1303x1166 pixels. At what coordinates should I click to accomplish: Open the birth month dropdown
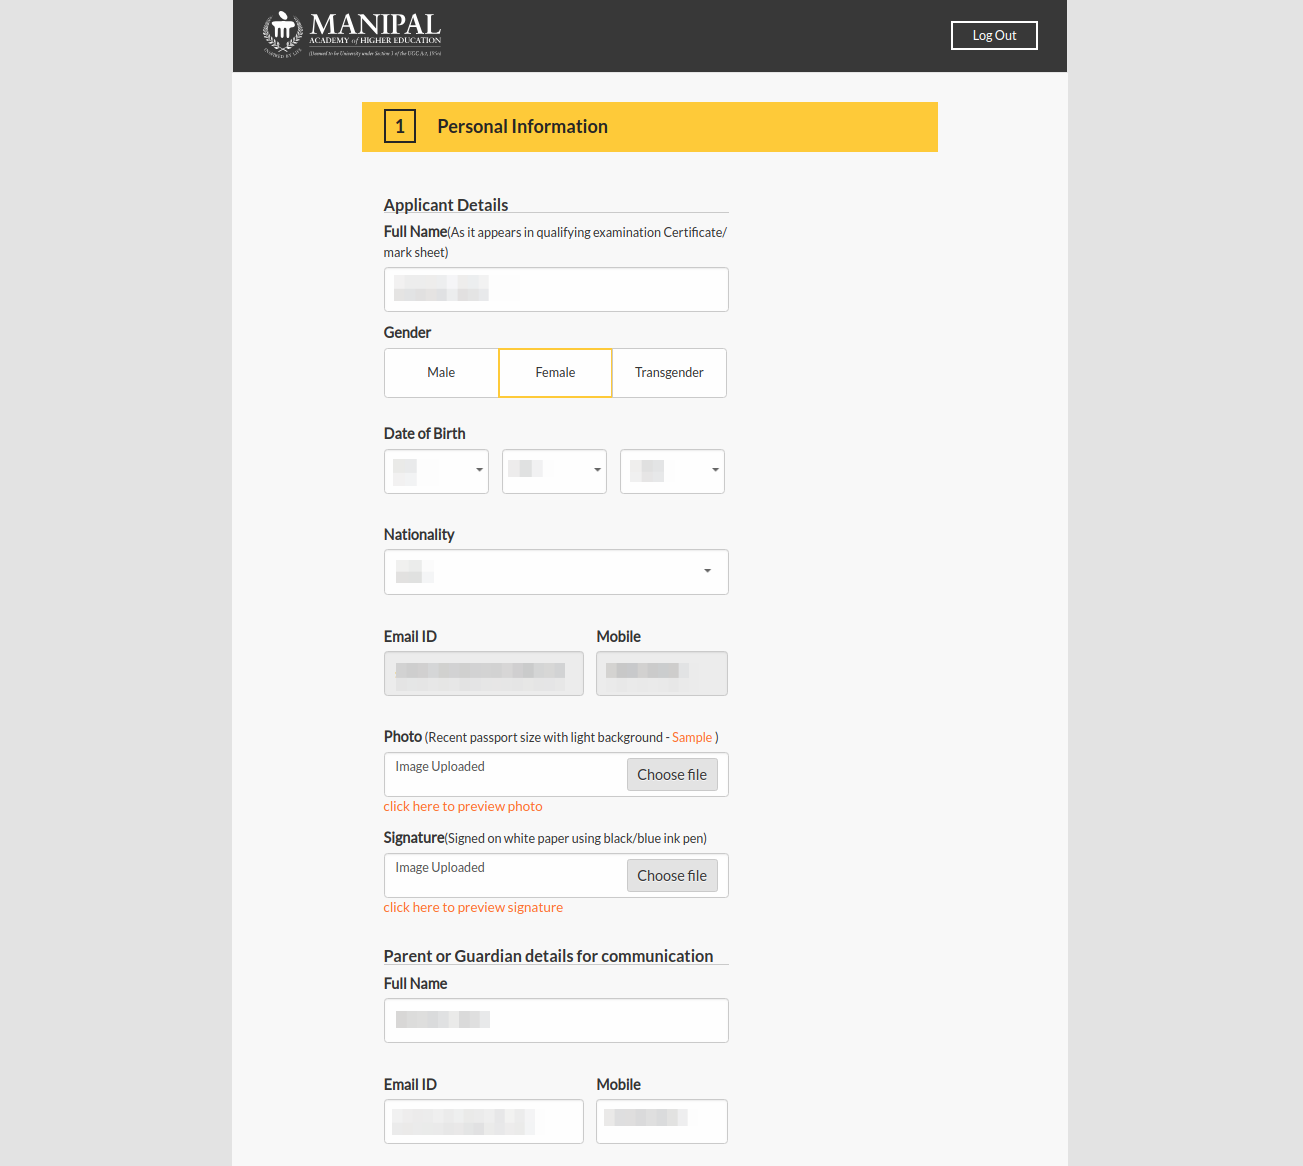(554, 471)
